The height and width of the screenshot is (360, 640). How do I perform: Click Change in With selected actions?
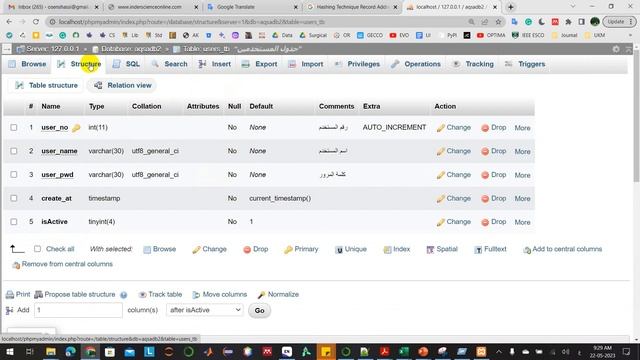click(x=209, y=249)
